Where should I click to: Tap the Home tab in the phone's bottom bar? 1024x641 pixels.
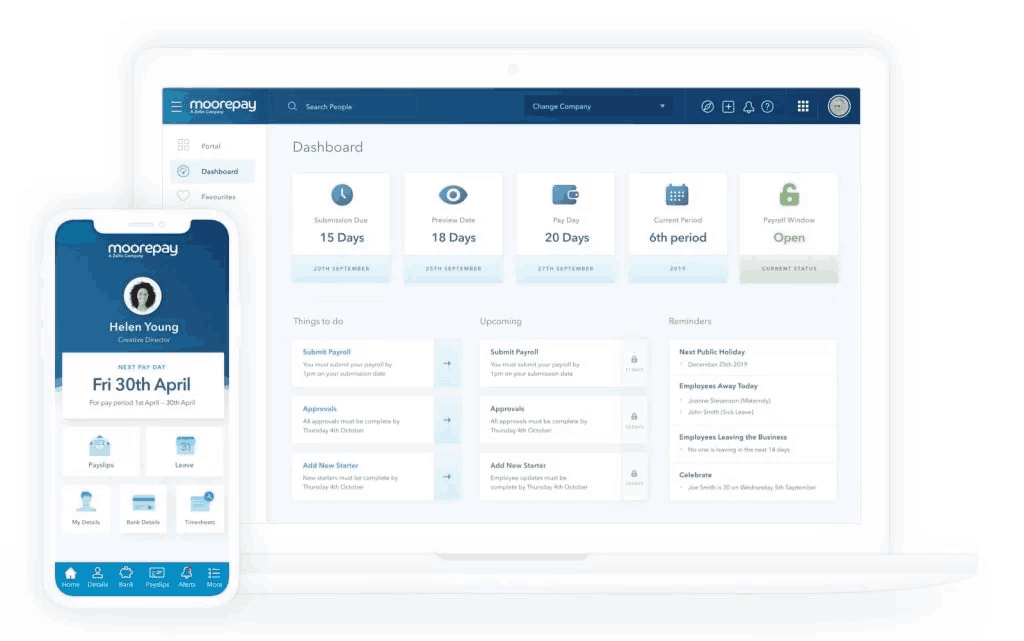[x=71, y=577]
